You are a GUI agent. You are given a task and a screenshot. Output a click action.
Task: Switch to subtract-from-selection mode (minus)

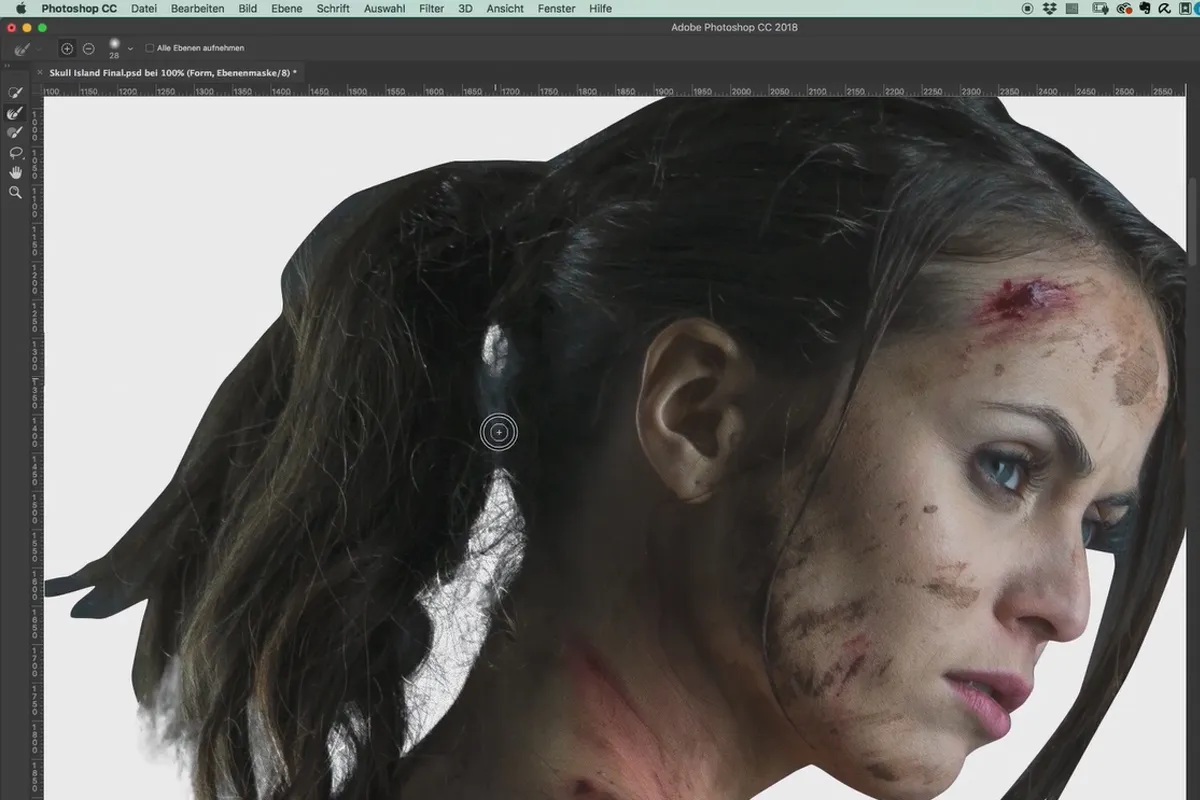pyautogui.click(x=89, y=48)
